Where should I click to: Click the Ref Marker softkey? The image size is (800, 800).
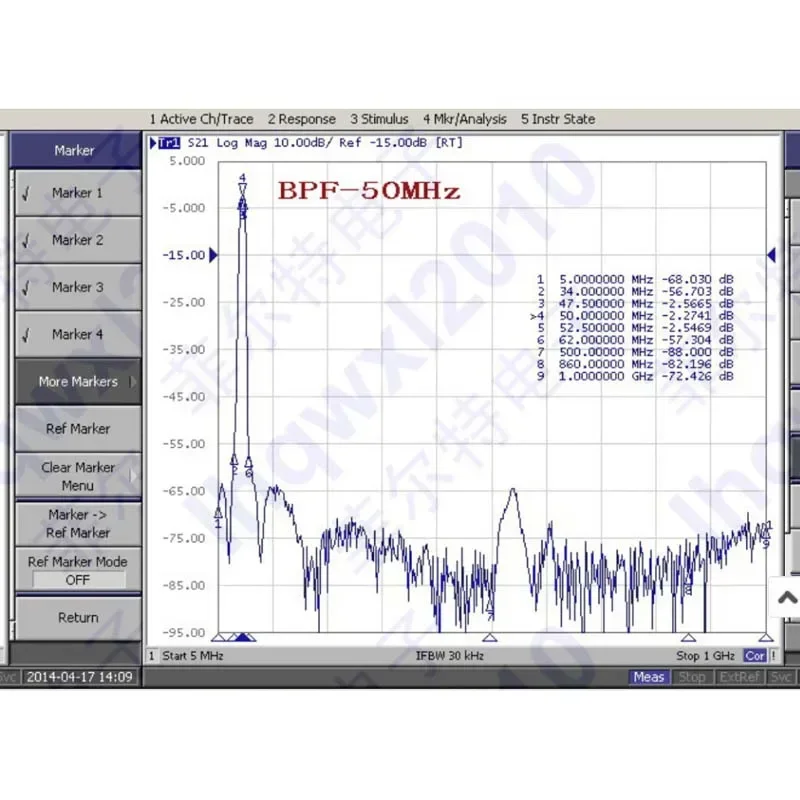(78, 429)
